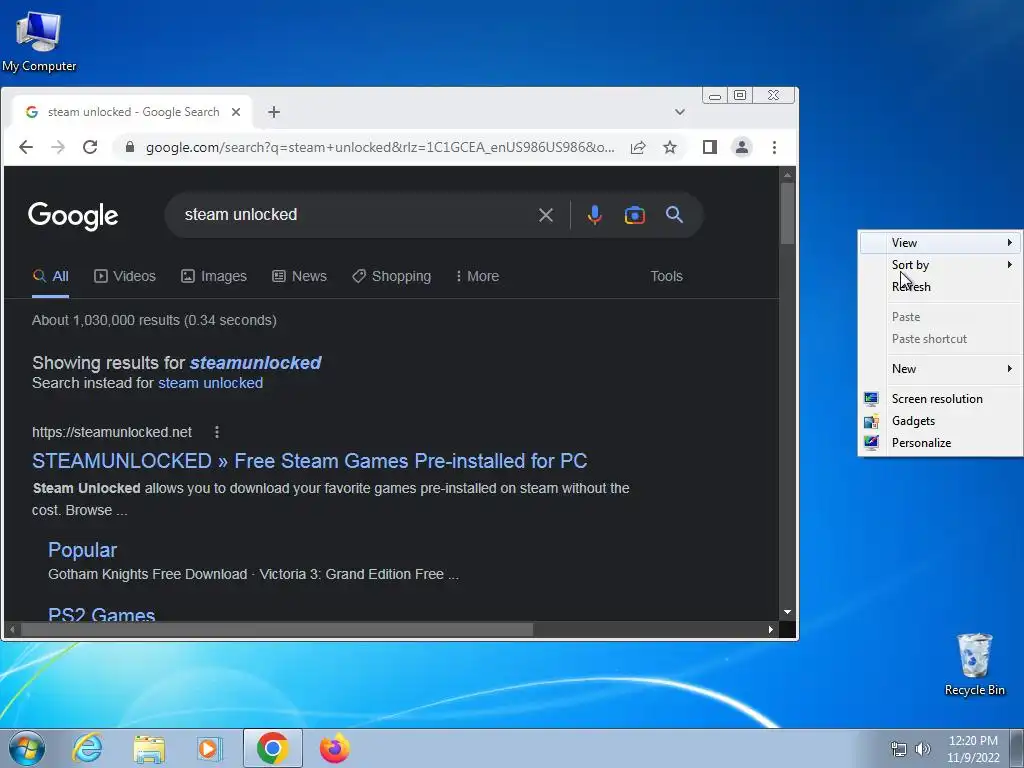Expand the View submenu
Image resolution: width=1024 pixels, height=768 pixels.
coord(940,243)
